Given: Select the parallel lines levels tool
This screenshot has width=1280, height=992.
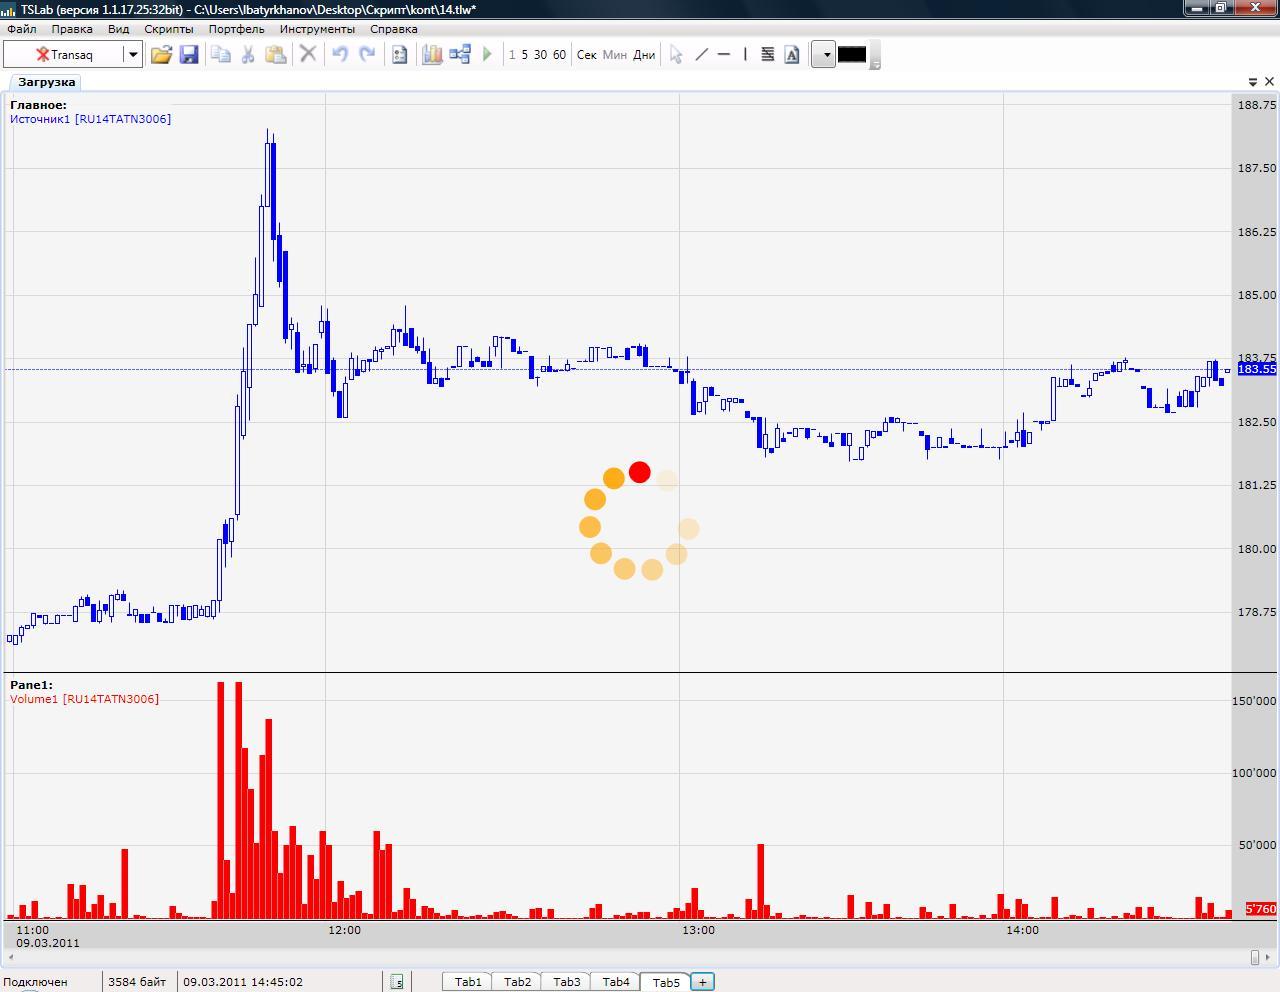Looking at the screenshot, I should (x=768, y=55).
